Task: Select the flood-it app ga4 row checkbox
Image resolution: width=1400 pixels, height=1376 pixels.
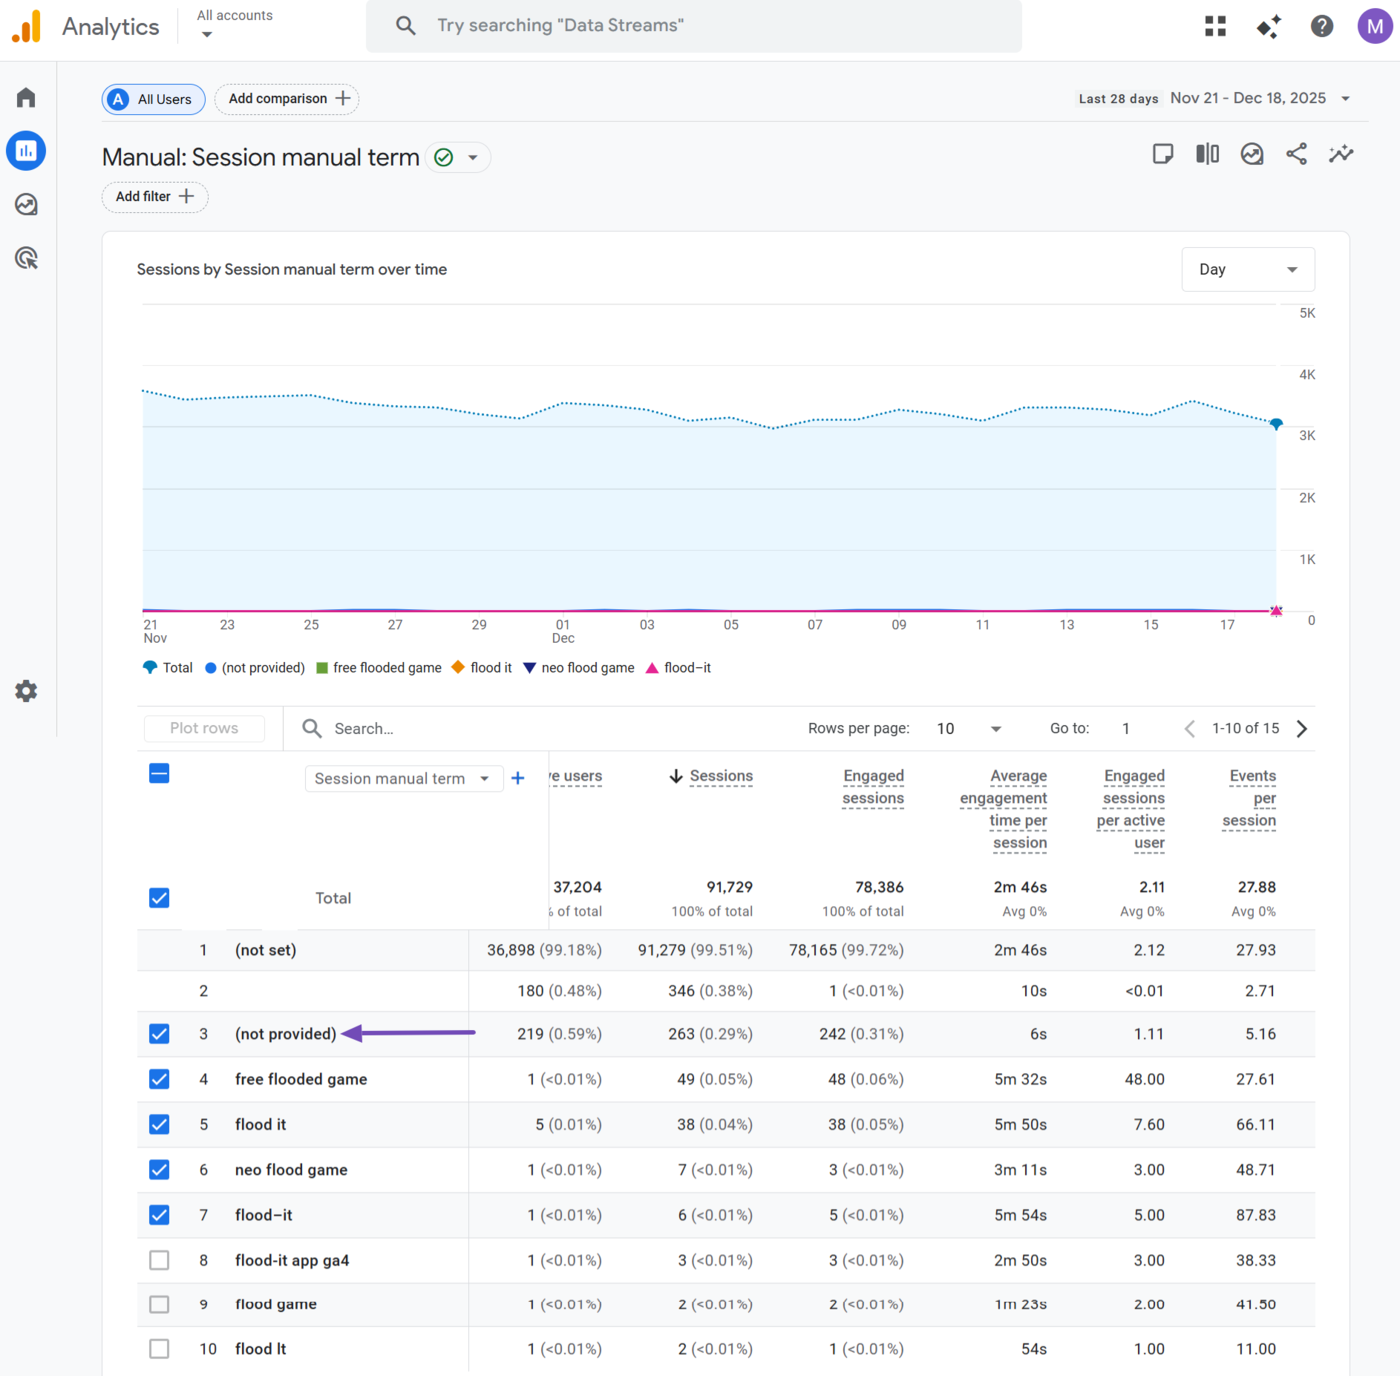Action: 159,1260
